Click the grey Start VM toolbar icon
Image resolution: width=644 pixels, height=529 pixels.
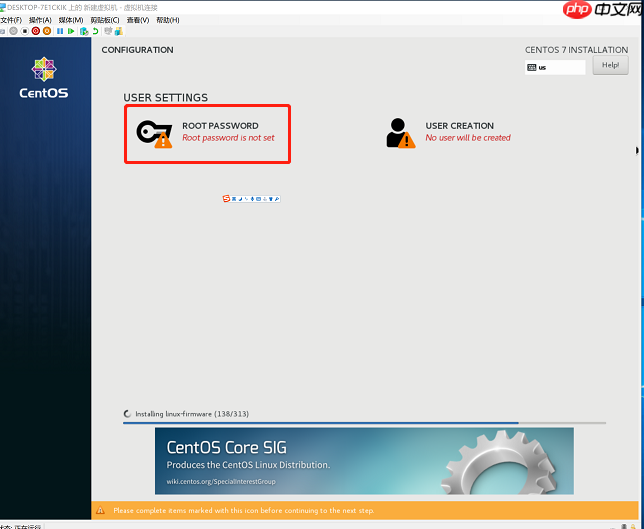[x=14, y=31]
